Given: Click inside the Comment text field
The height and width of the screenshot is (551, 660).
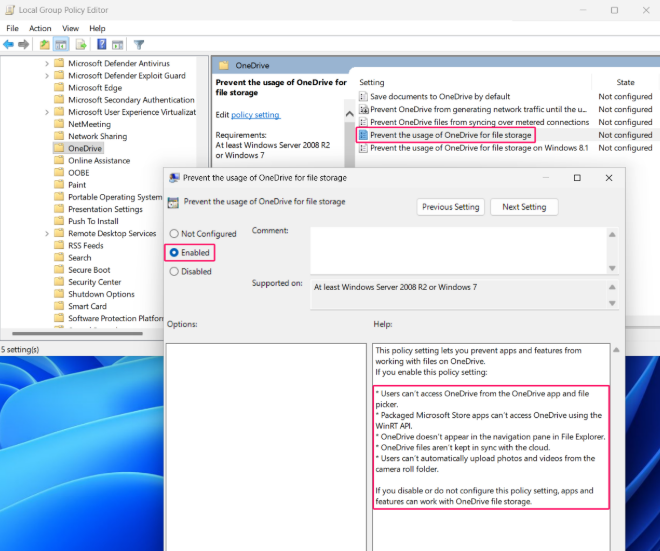Looking at the screenshot, I should (x=458, y=251).
